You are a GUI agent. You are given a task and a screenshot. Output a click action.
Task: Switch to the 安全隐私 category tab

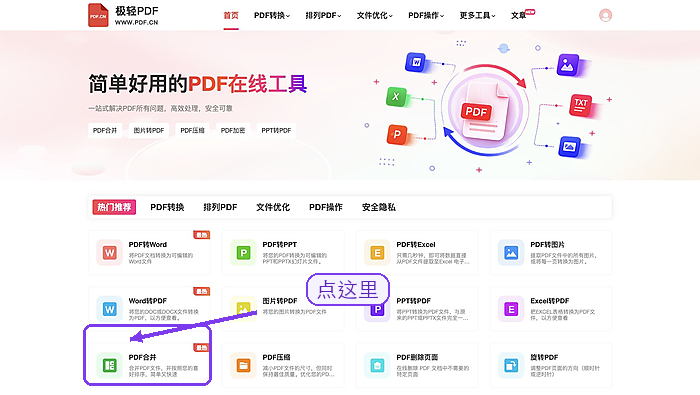tap(379, 207)
